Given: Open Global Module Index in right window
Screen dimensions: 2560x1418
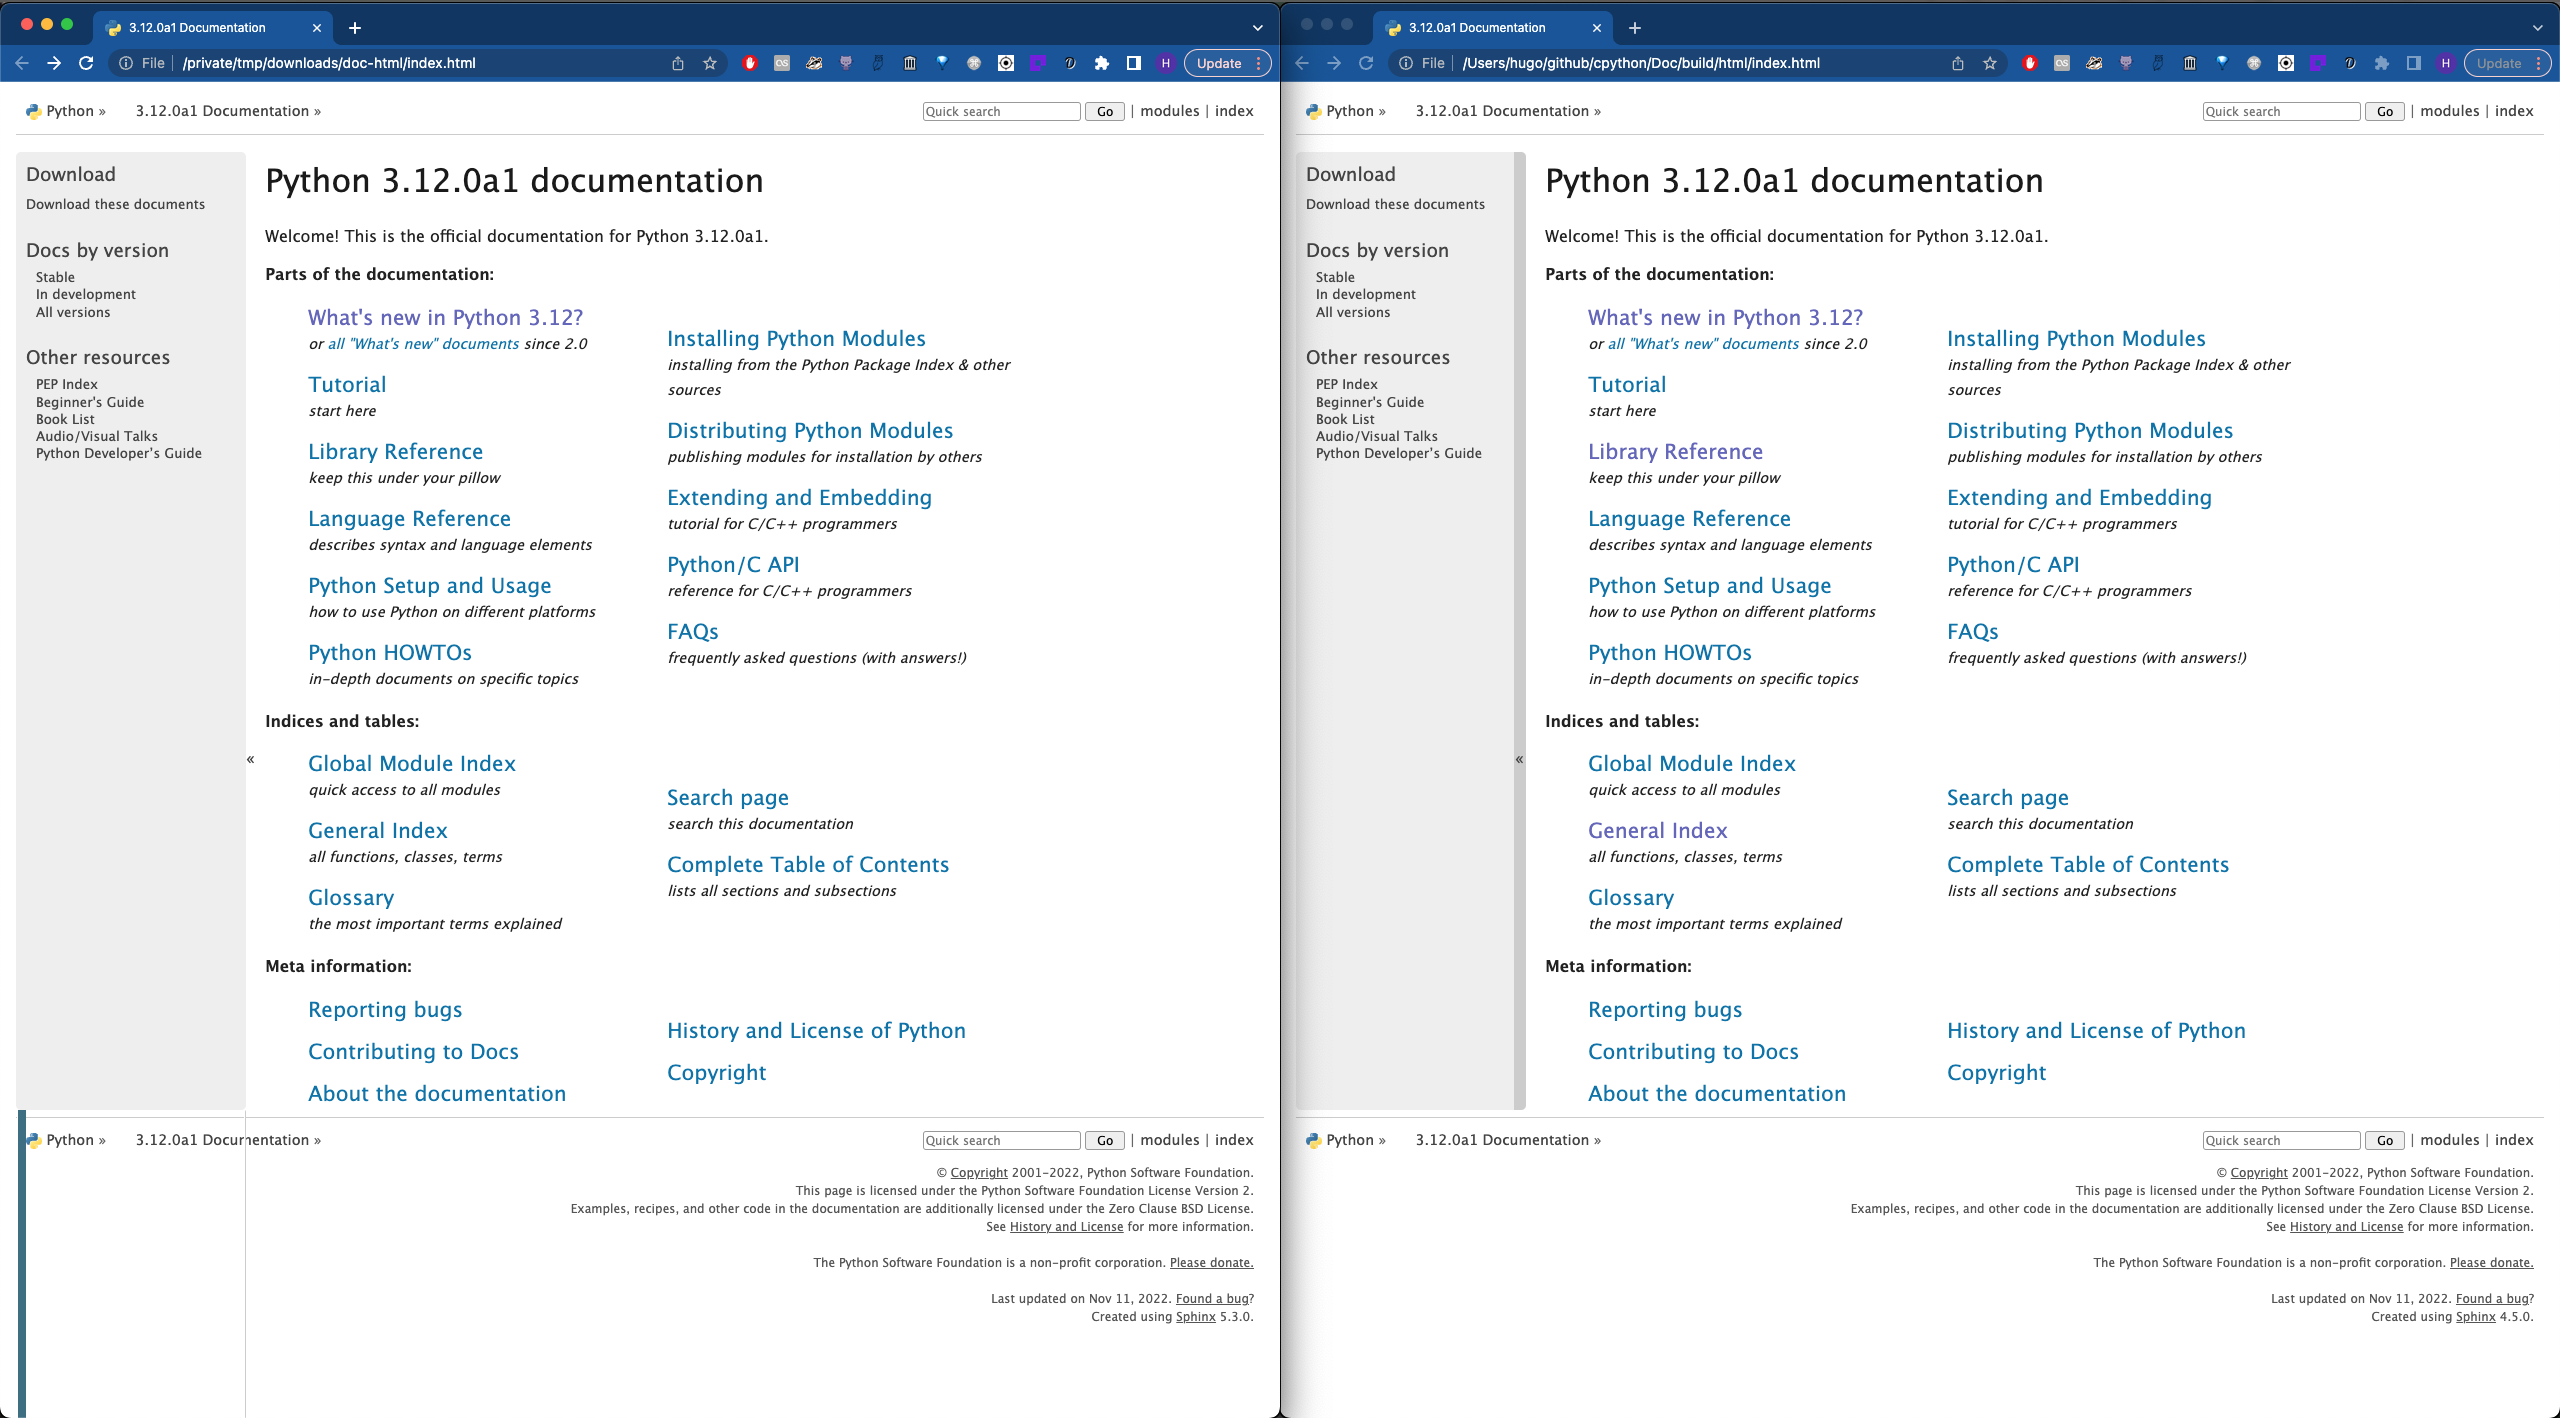Looking at the screenshot, I should pyautogui.click(x=1691, y=764).
